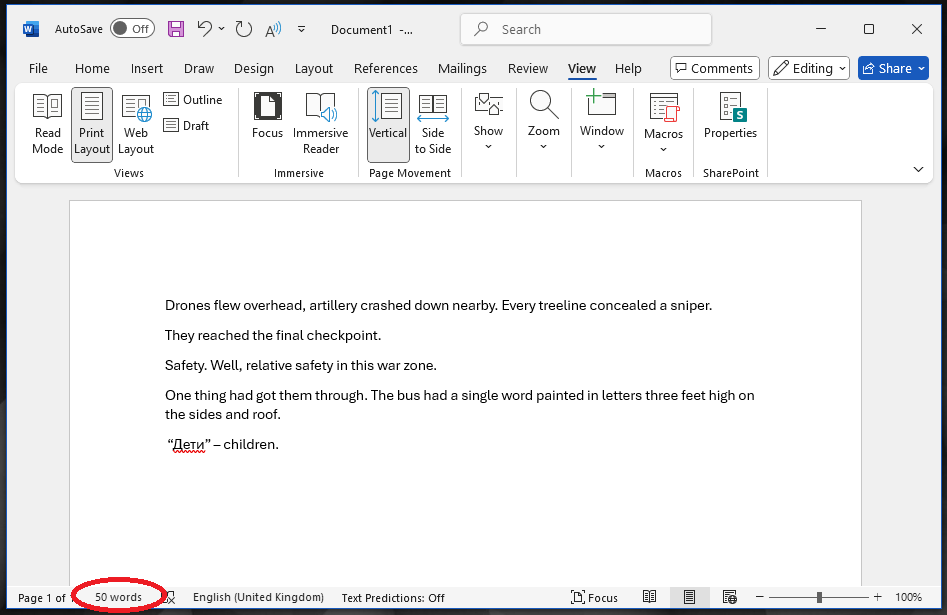Collapse the ribbon with the chevron

tap(918, 169)
